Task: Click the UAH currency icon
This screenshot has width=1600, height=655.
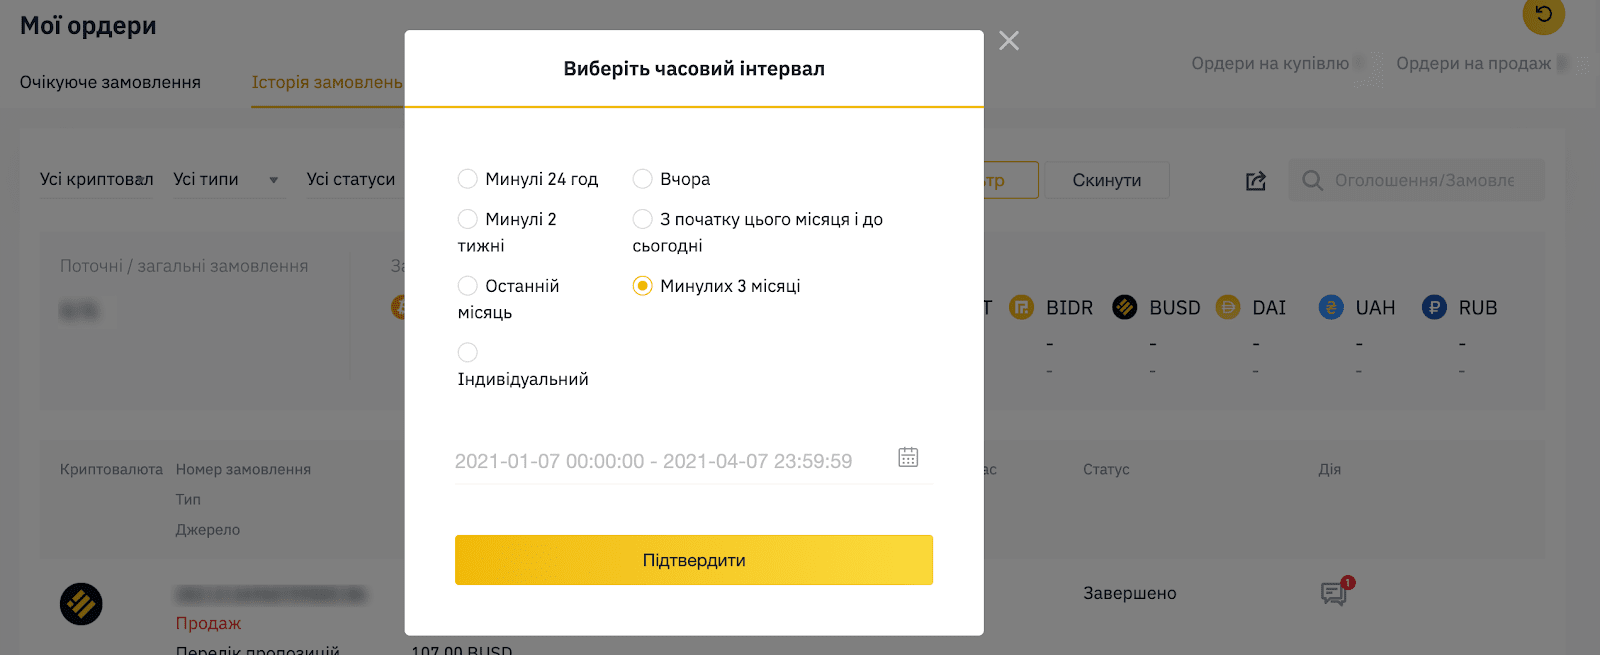Action: (x=1331, y=307)
